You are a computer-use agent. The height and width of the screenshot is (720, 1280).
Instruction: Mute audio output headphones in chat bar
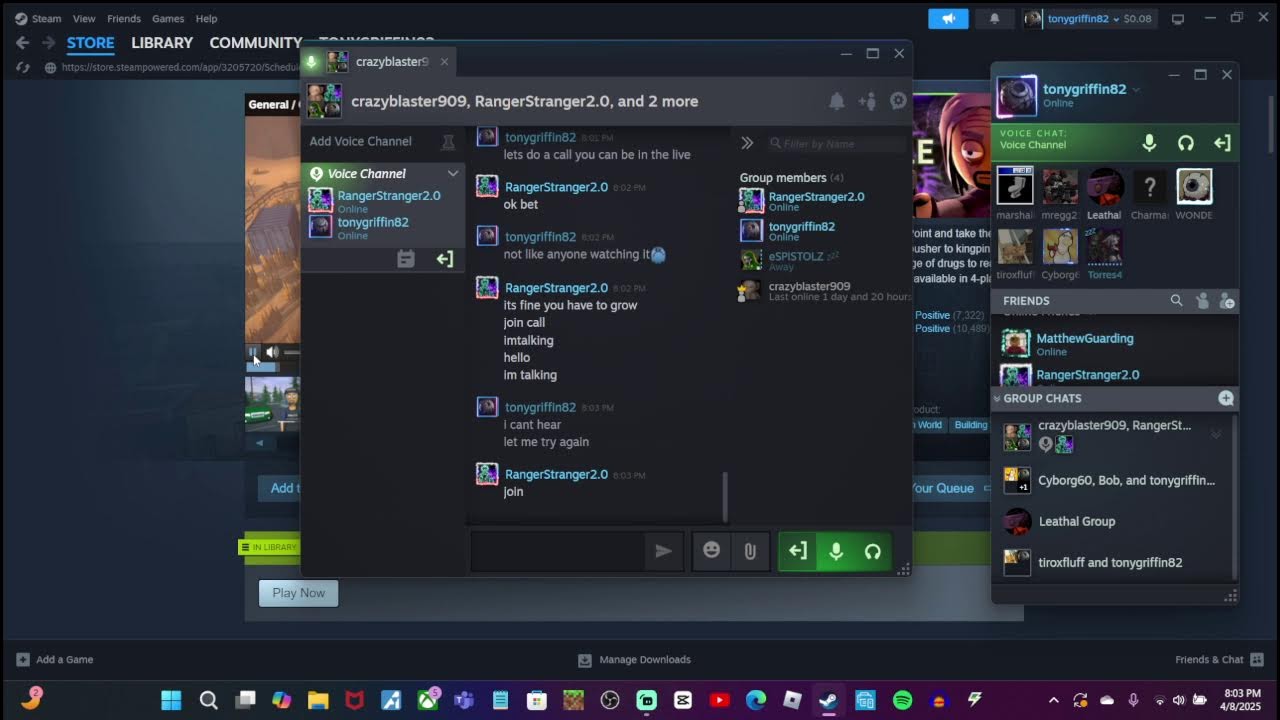click(873, 551)
